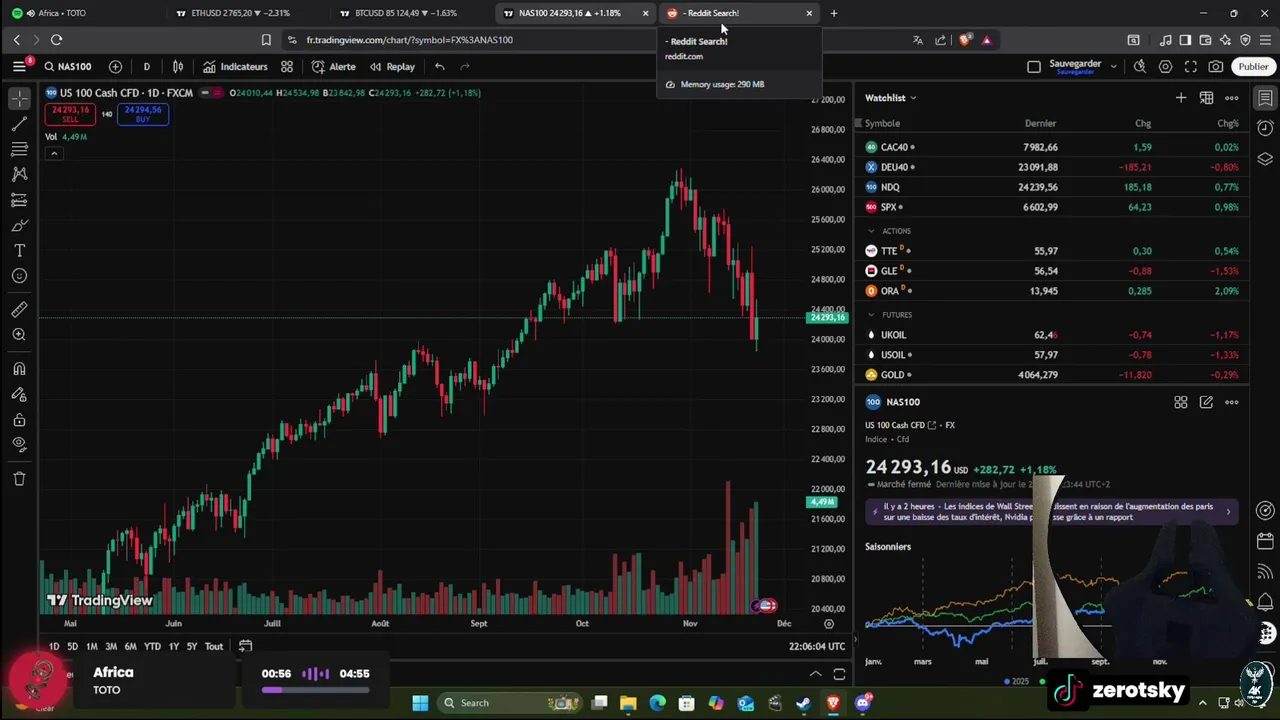Open the watchlist three-dot menu
1280x720 pixels.
[x=1232, y=98]
